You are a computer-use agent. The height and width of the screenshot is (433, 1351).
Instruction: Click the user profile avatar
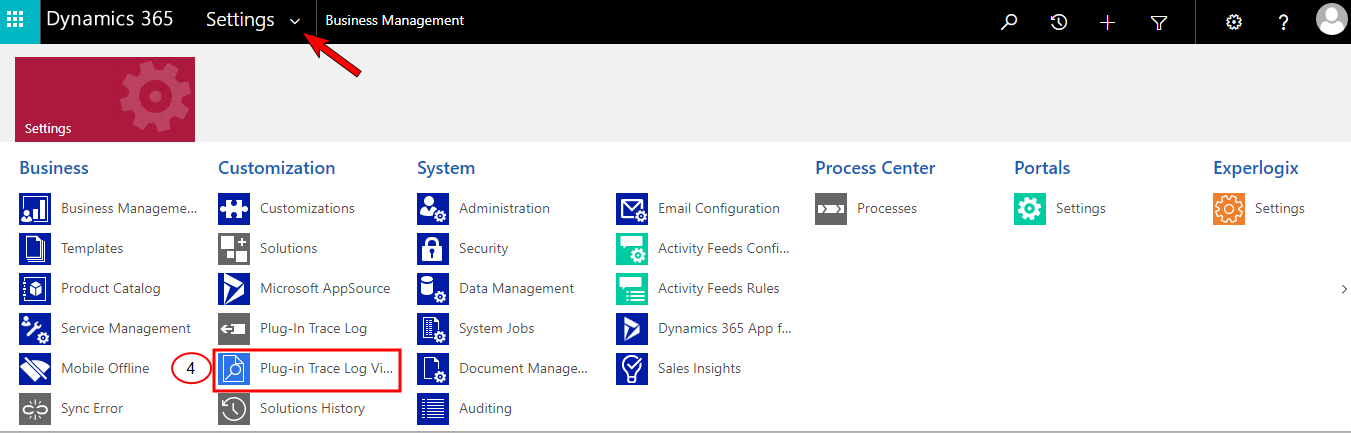click(x=1332, y=19)
